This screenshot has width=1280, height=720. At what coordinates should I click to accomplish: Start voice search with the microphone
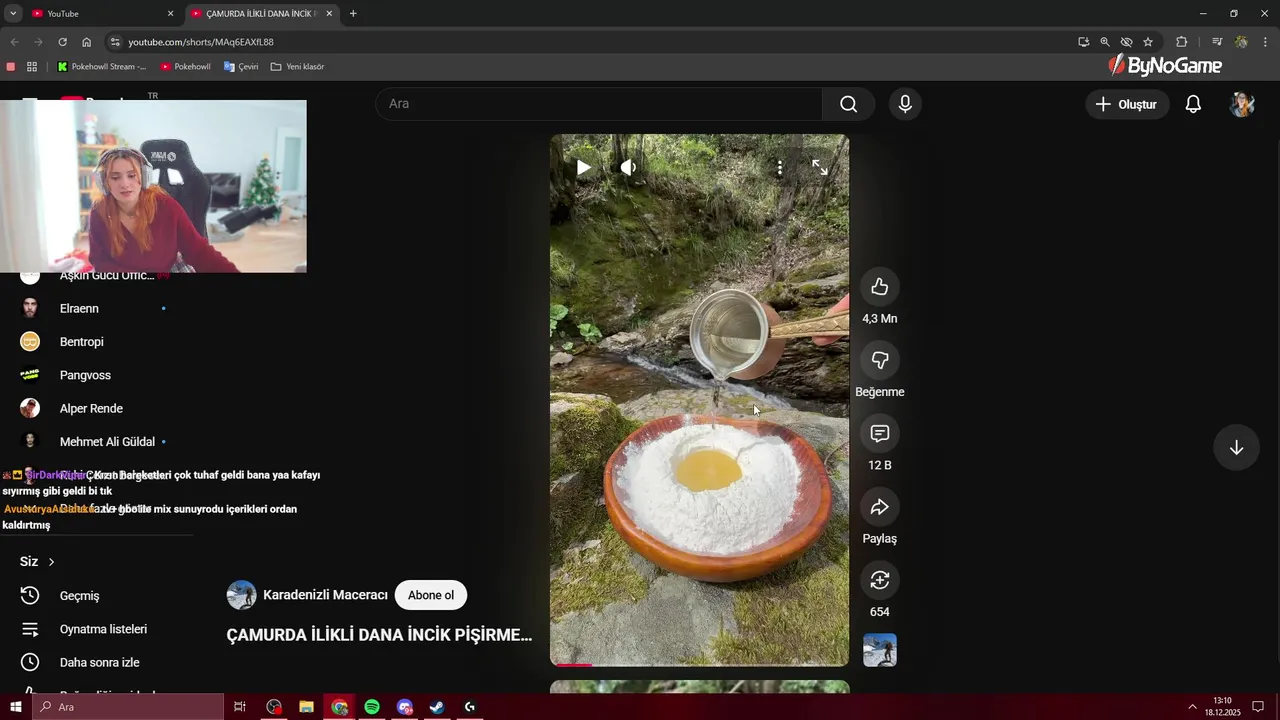point(905,104)
